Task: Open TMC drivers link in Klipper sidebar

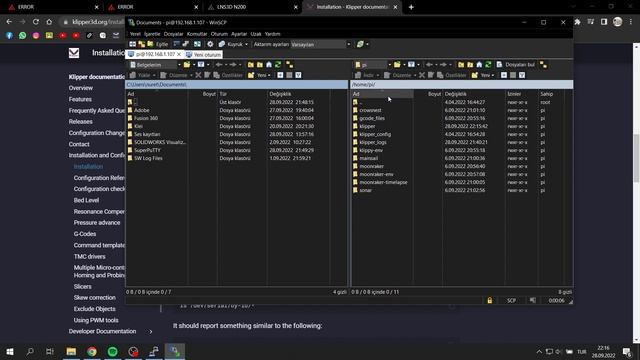Action: click(89, 257)
